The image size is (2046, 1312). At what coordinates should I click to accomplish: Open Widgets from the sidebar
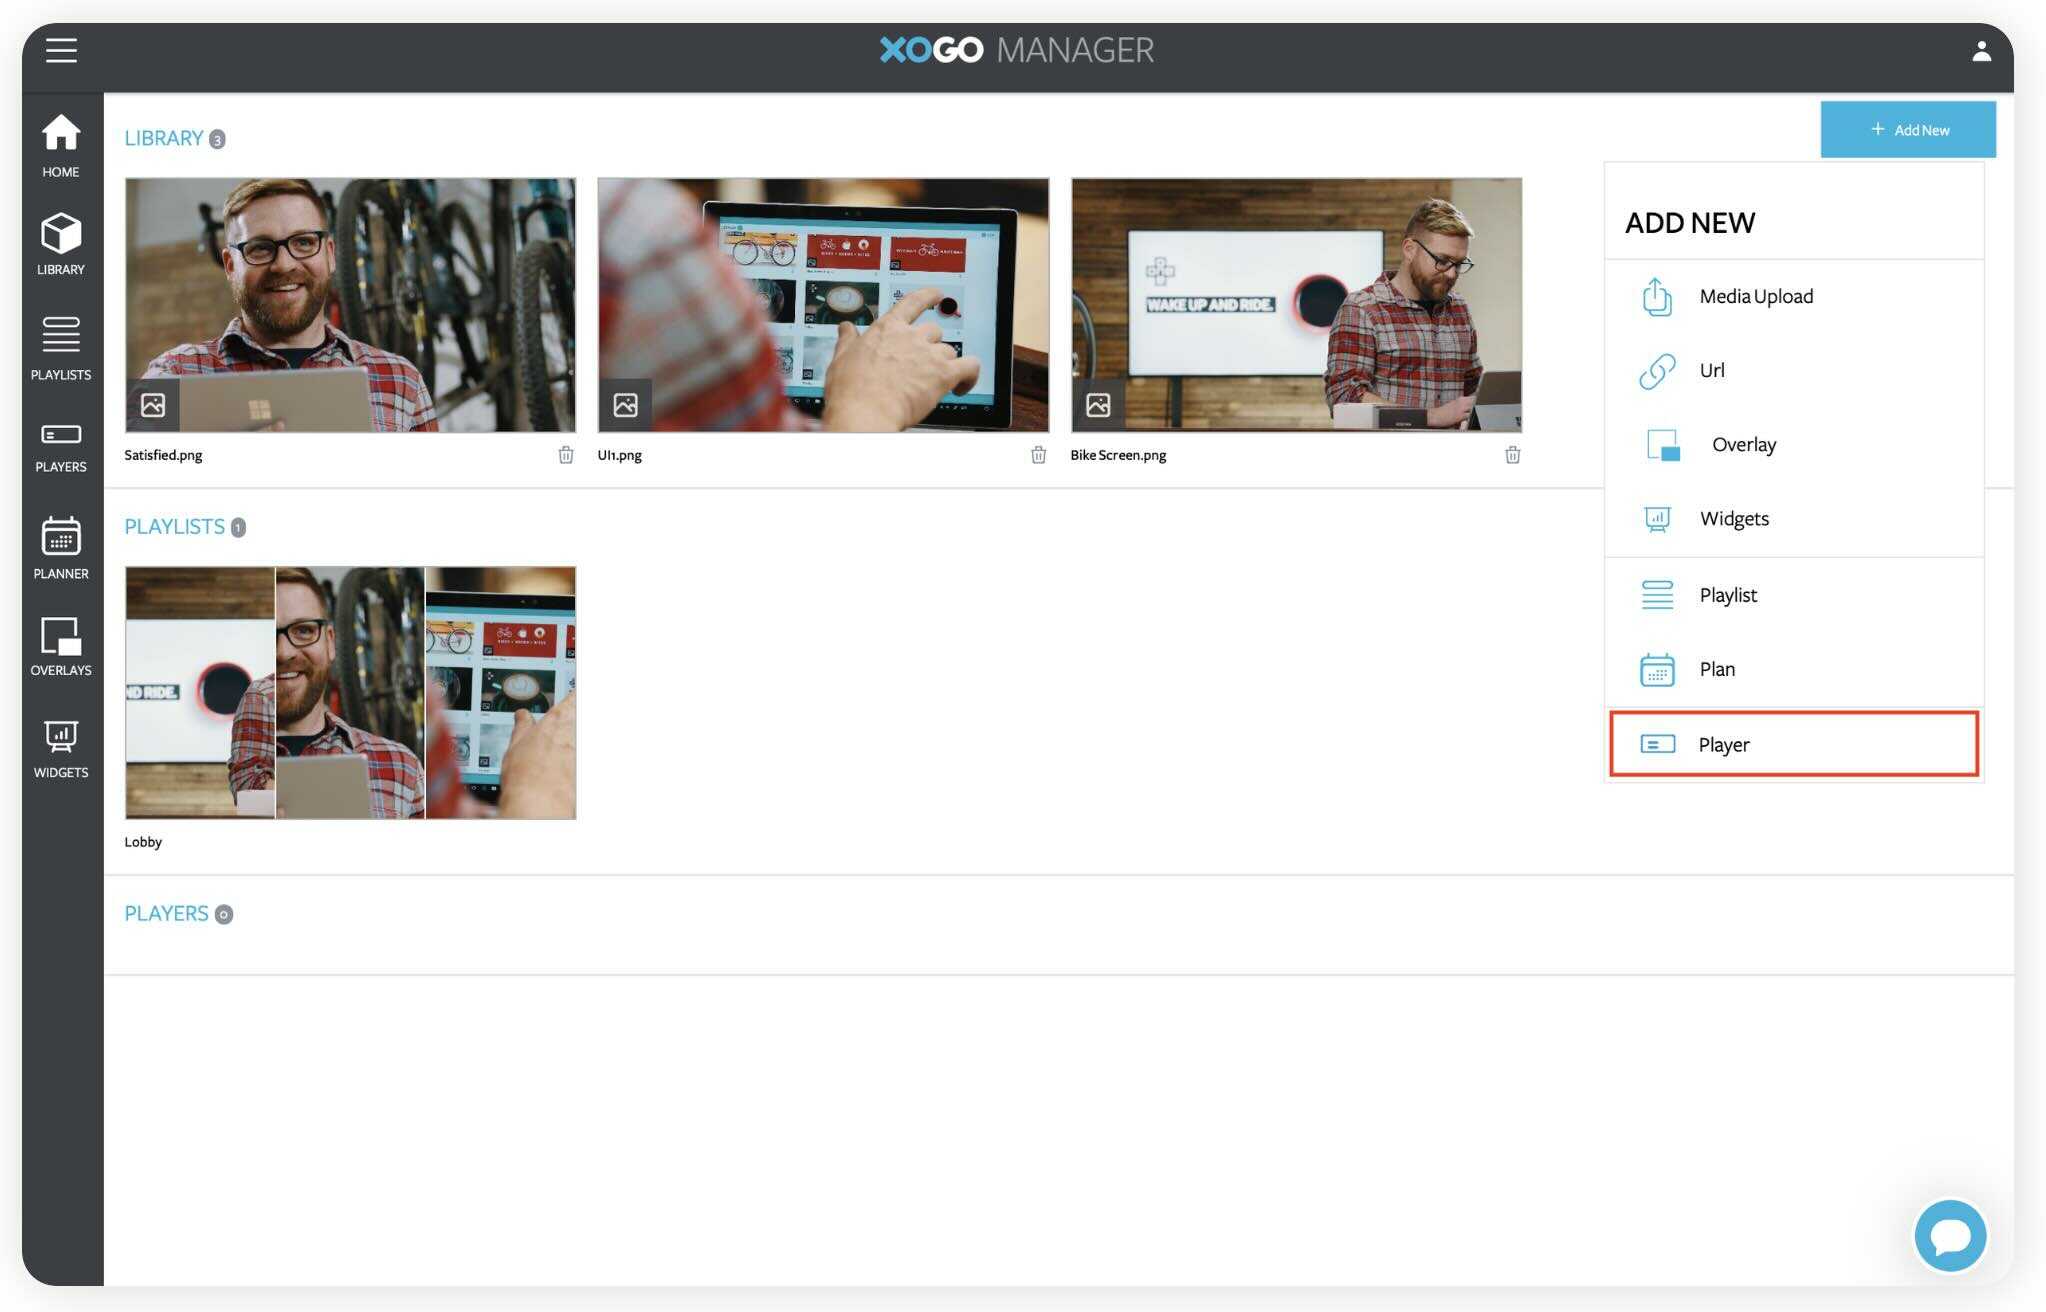point(61,748)
